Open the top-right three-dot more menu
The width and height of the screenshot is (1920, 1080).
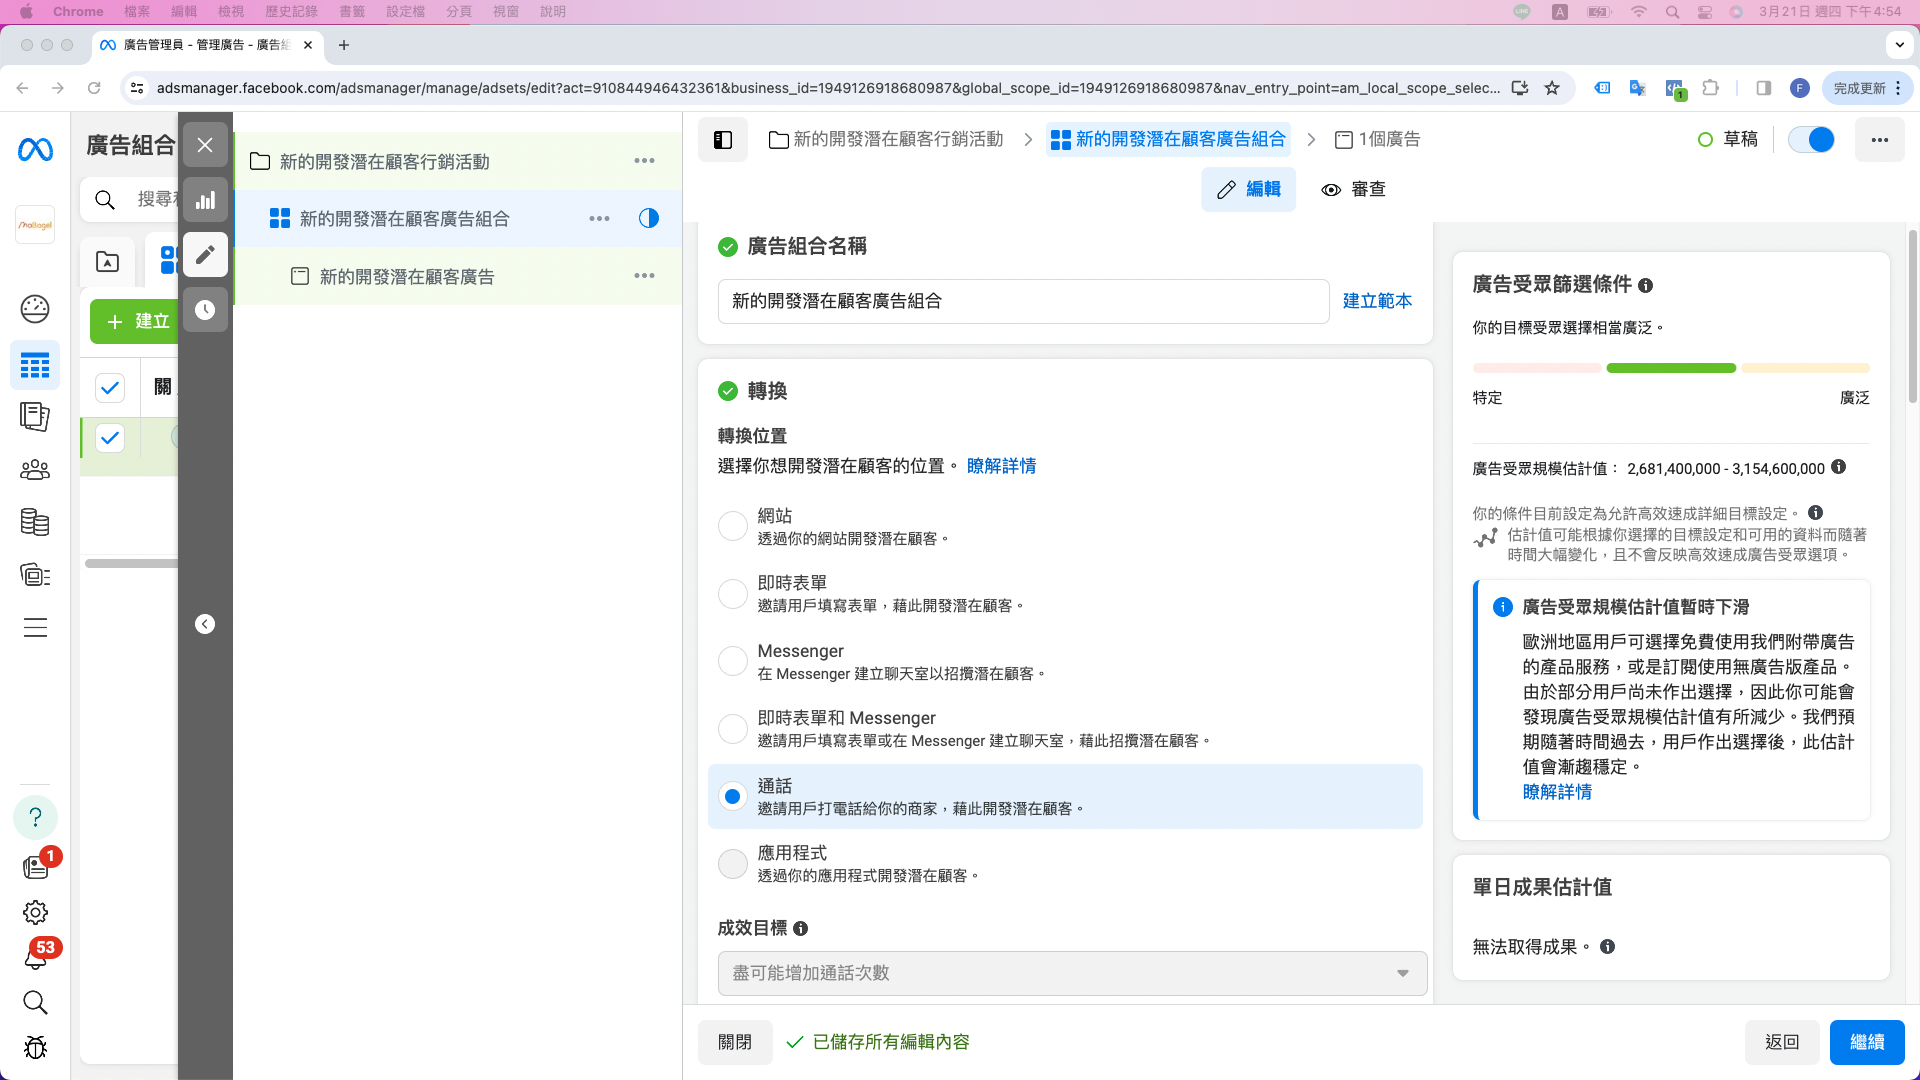point(1880,140)
